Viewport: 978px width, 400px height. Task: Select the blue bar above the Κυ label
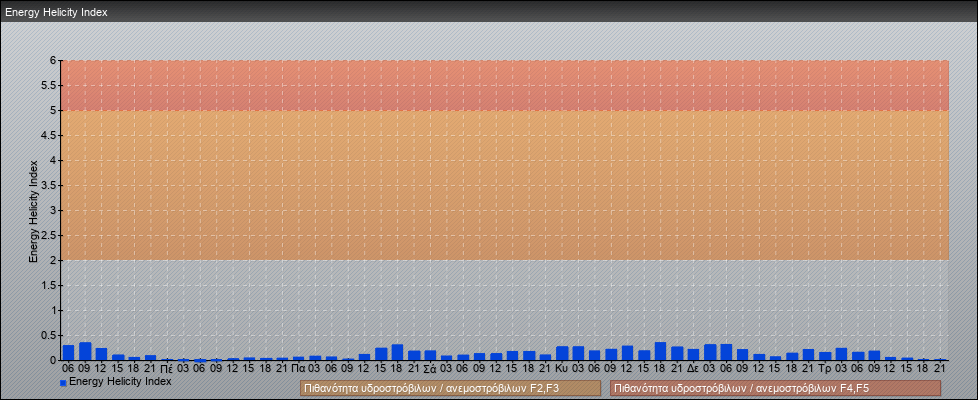click(x=562, y=353)
